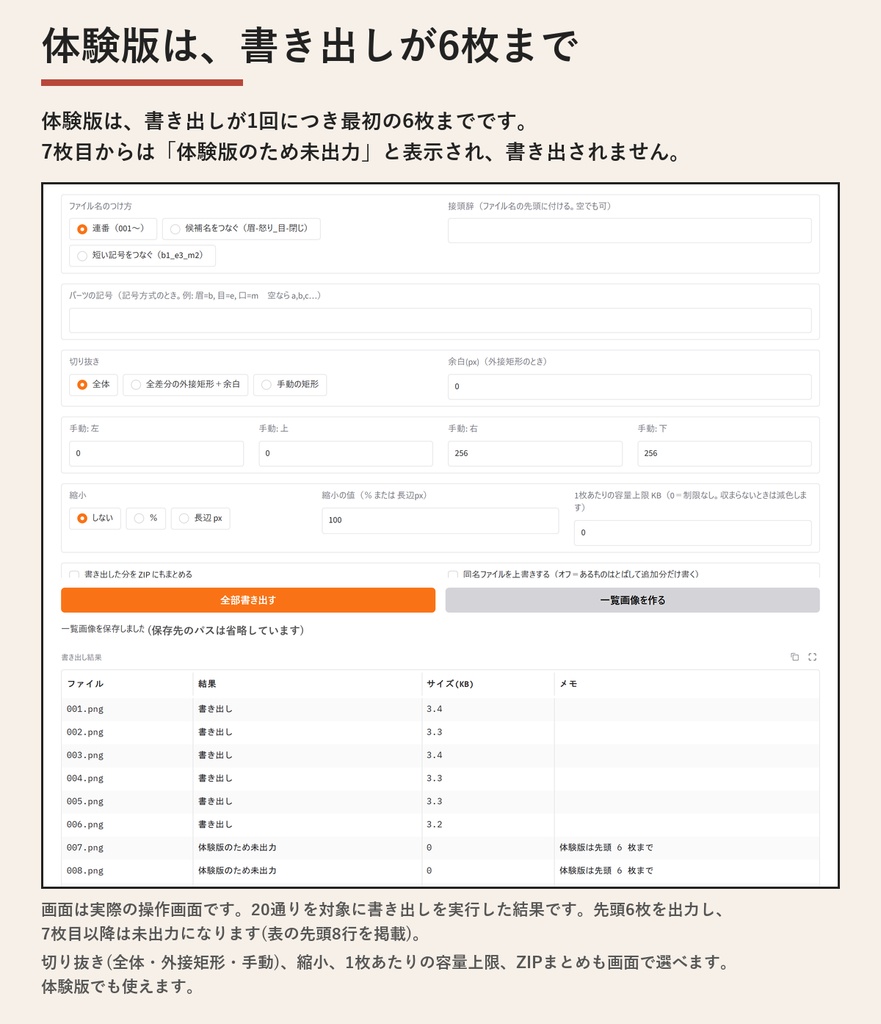Click the 3.2 size value for 006.png
881x1024 pixels.
tap(488, 825)
